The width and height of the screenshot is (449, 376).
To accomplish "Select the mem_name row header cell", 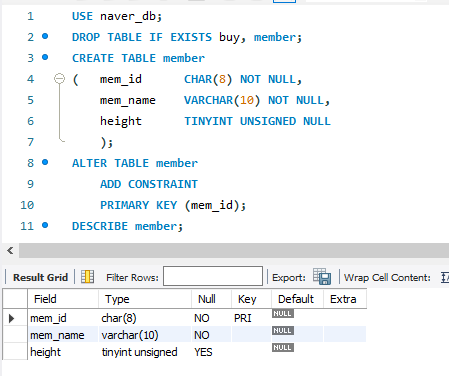I will (15, 335).
